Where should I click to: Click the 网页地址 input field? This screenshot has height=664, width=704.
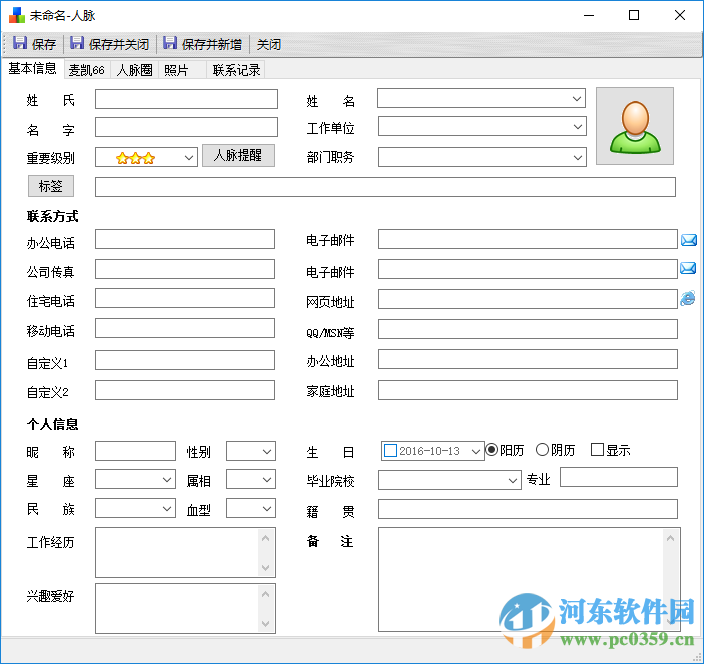click(x=528, y=299)
